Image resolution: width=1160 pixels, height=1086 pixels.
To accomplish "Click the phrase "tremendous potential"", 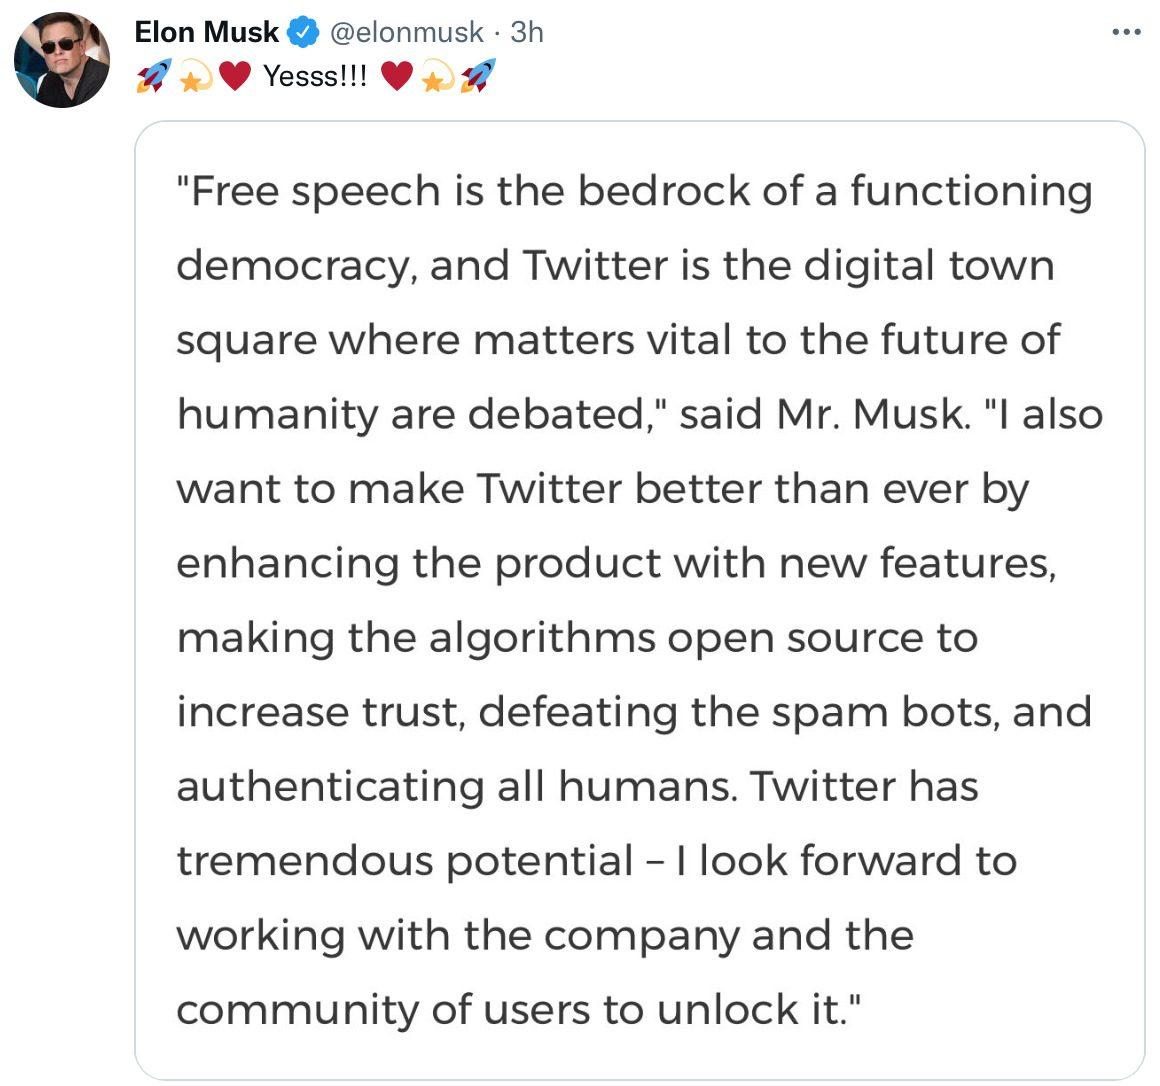I will click(405, 860).
